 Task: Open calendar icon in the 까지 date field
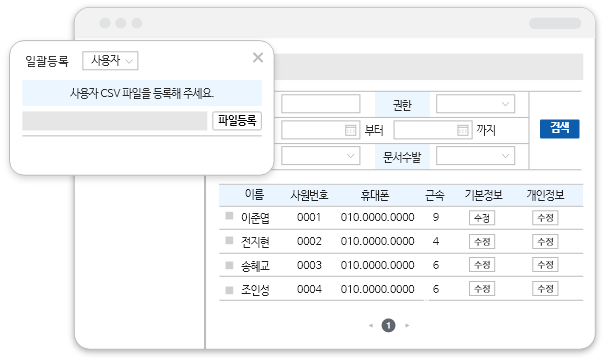click(x=463, y=130)
